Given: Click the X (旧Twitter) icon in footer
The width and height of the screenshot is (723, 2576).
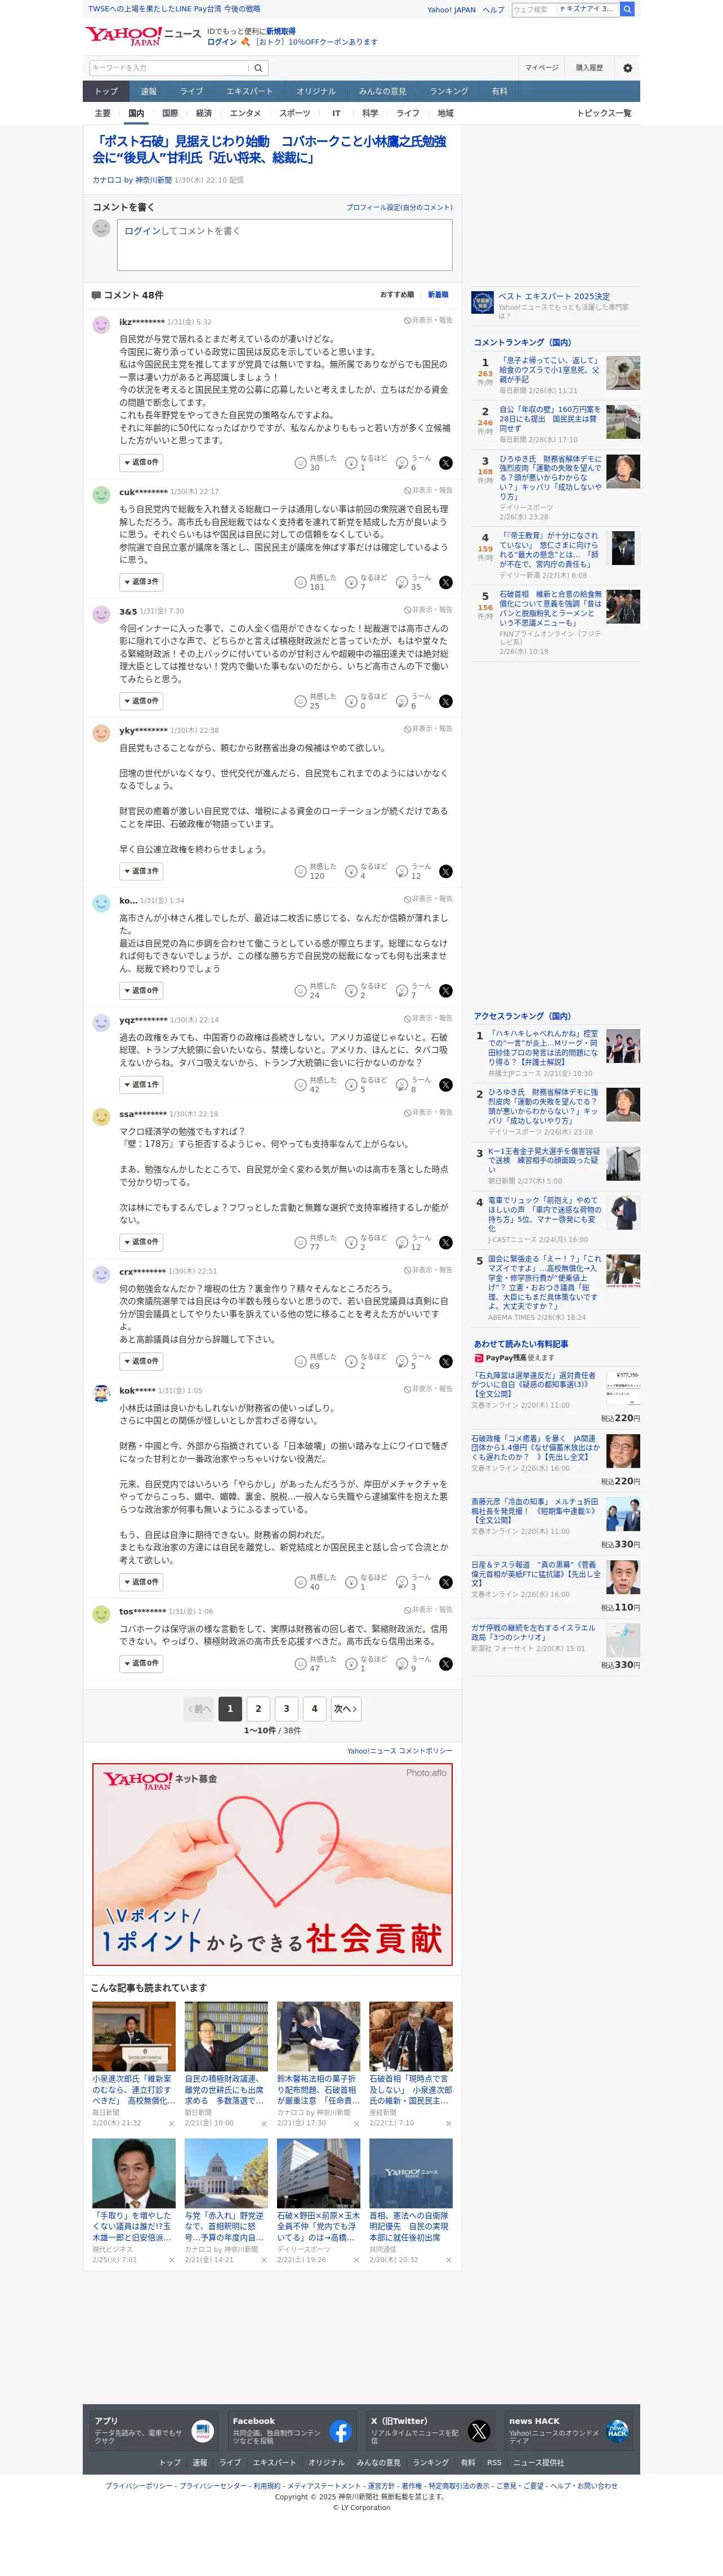Looking at the screenshot, I should (x=479, y=2430).
